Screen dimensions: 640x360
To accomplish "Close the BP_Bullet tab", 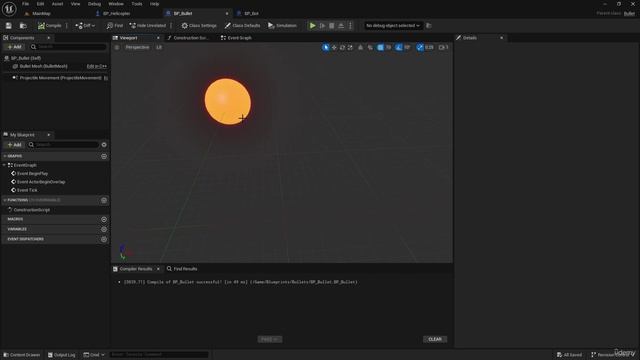I will [x=227, y=13].
